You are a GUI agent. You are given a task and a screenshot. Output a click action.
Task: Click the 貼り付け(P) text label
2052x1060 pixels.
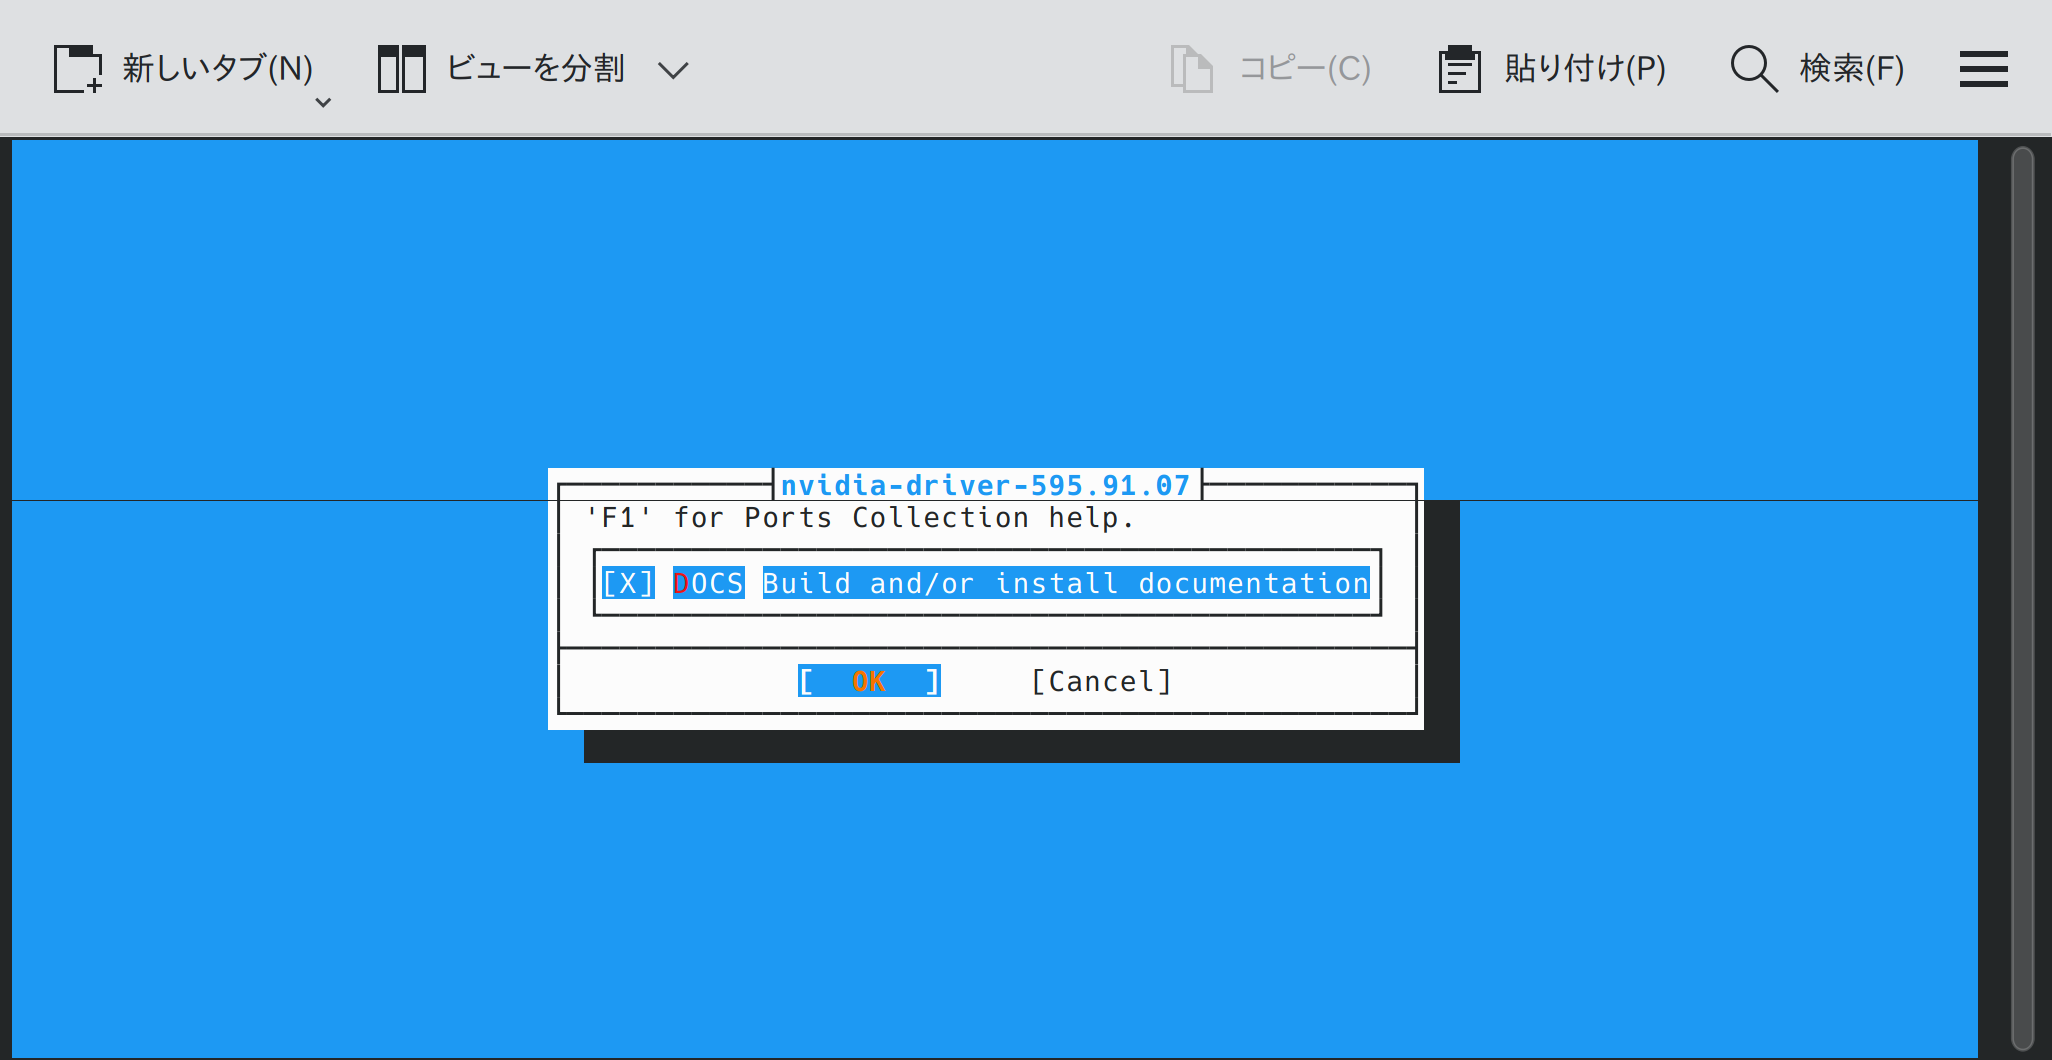click(x=1585, y=68)
